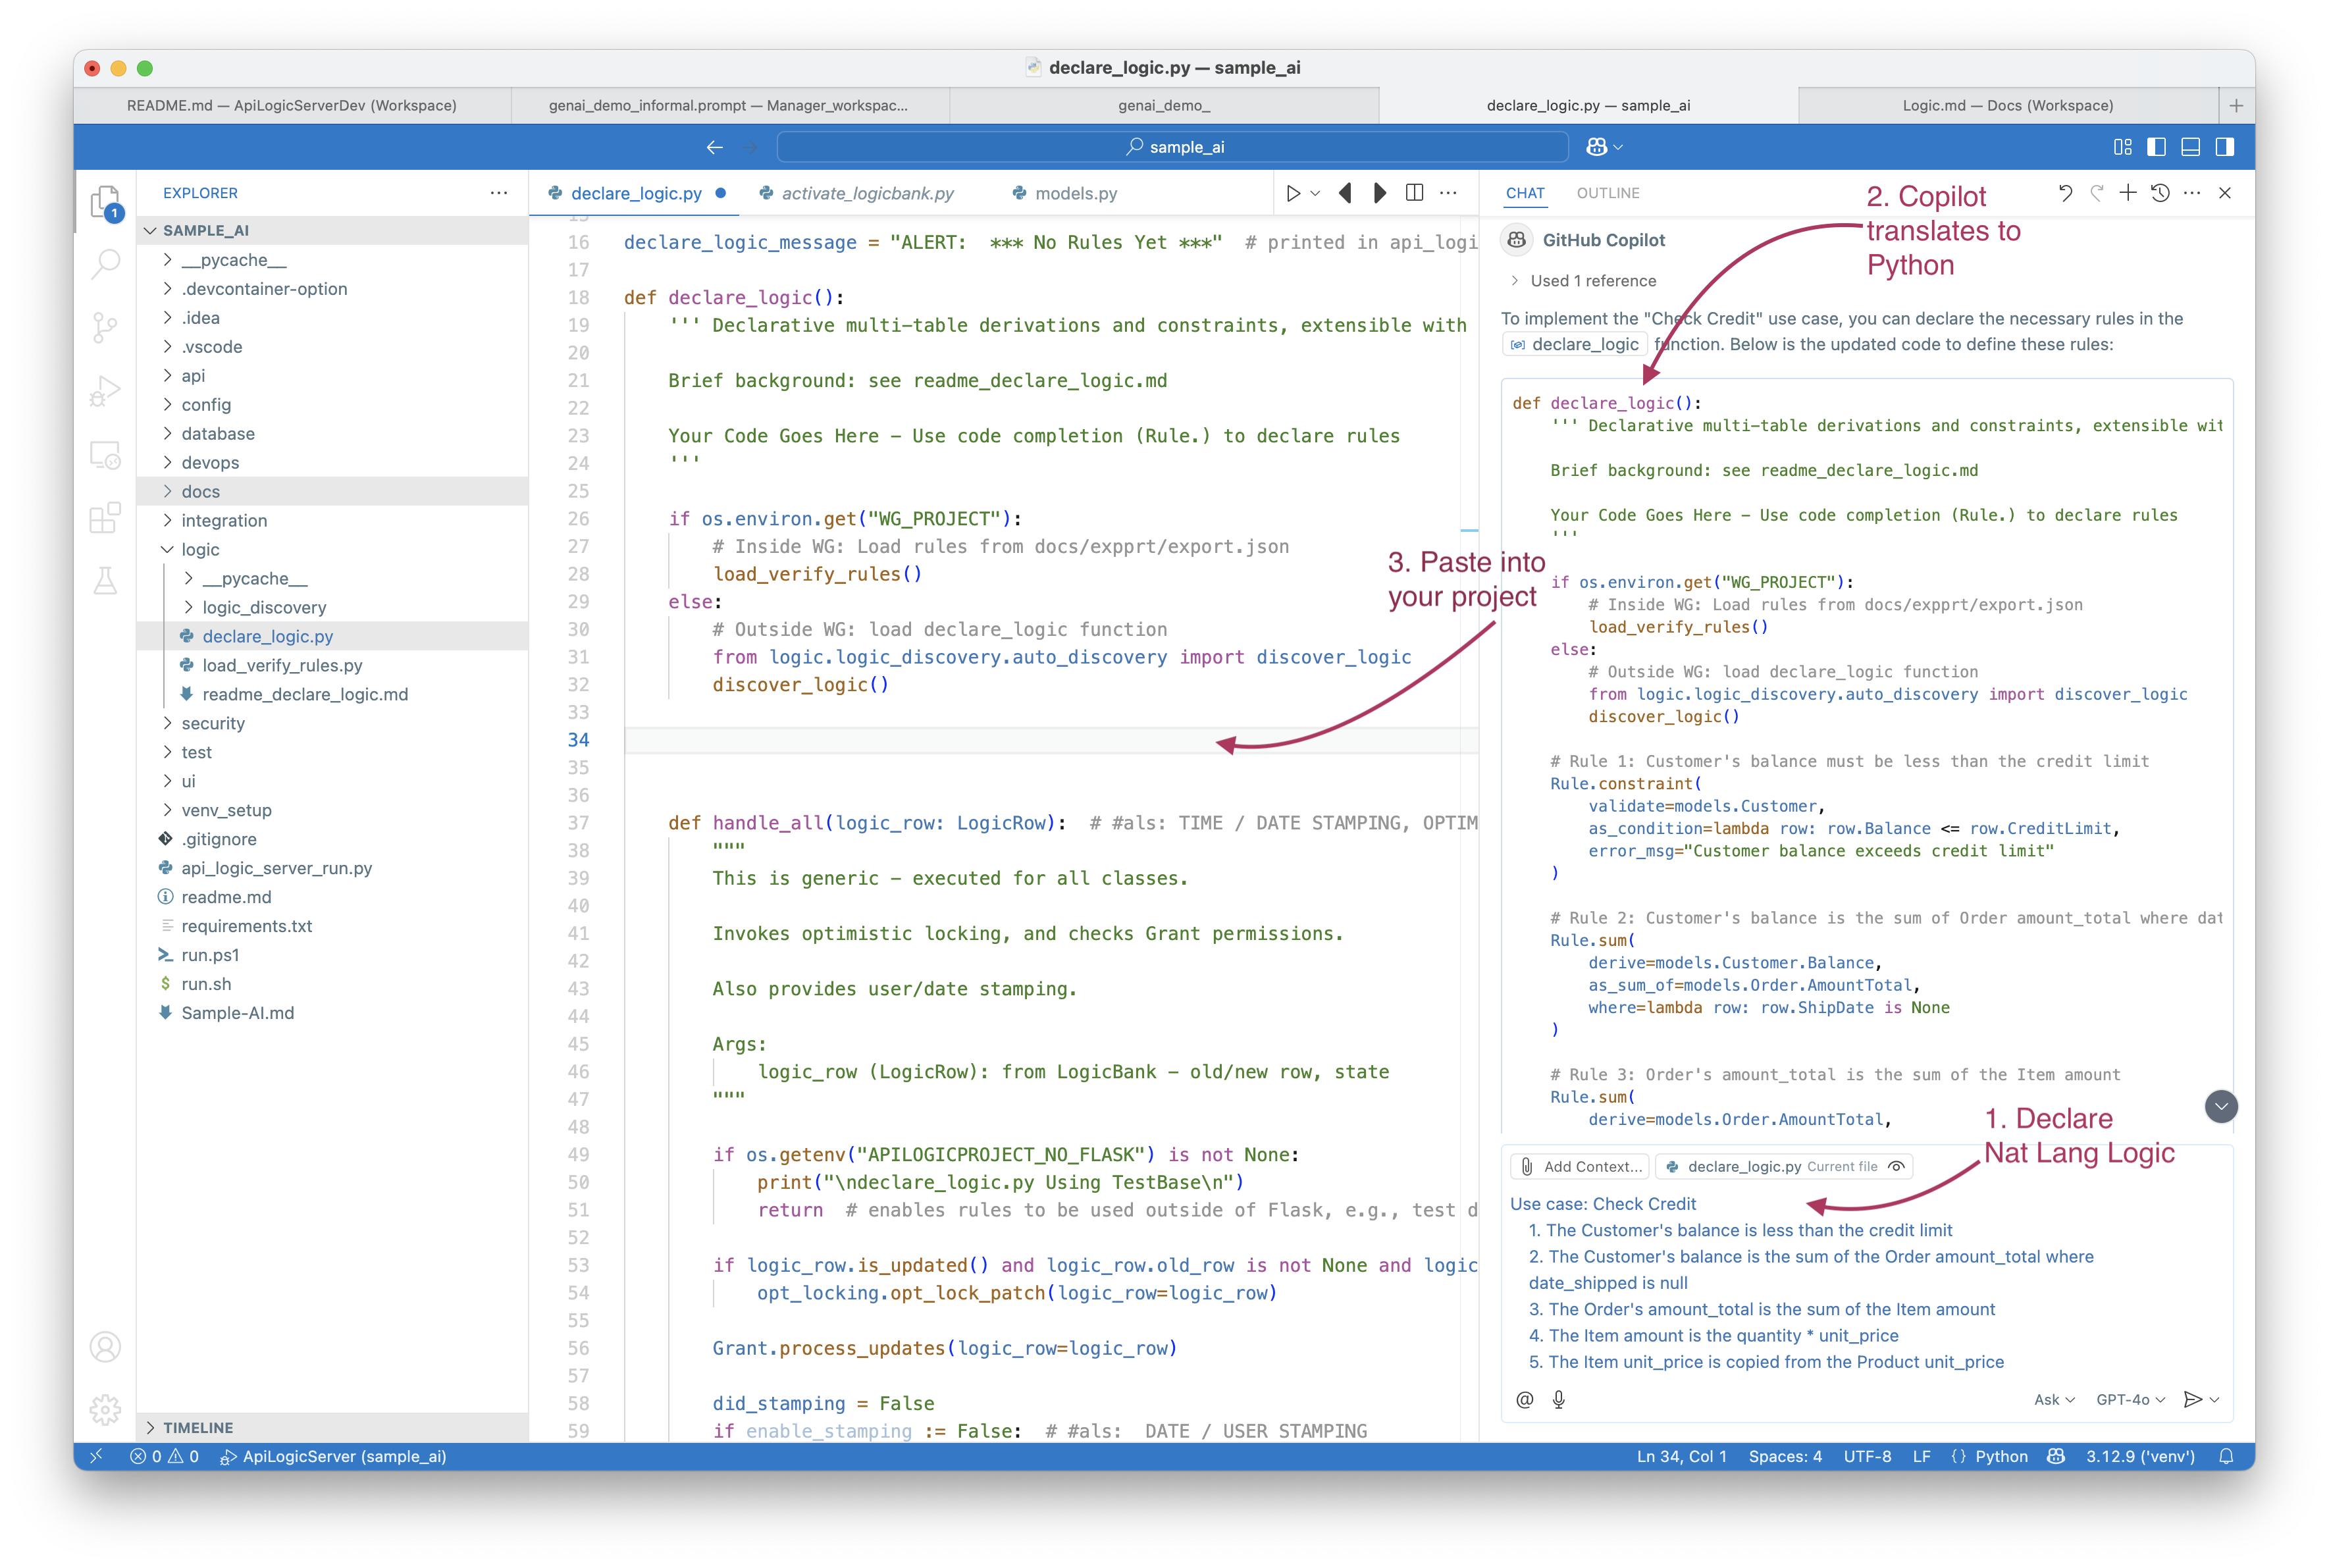2329x1568 pixels.
Task: Expand Used 1 reference in chat
Action: 1584,281
